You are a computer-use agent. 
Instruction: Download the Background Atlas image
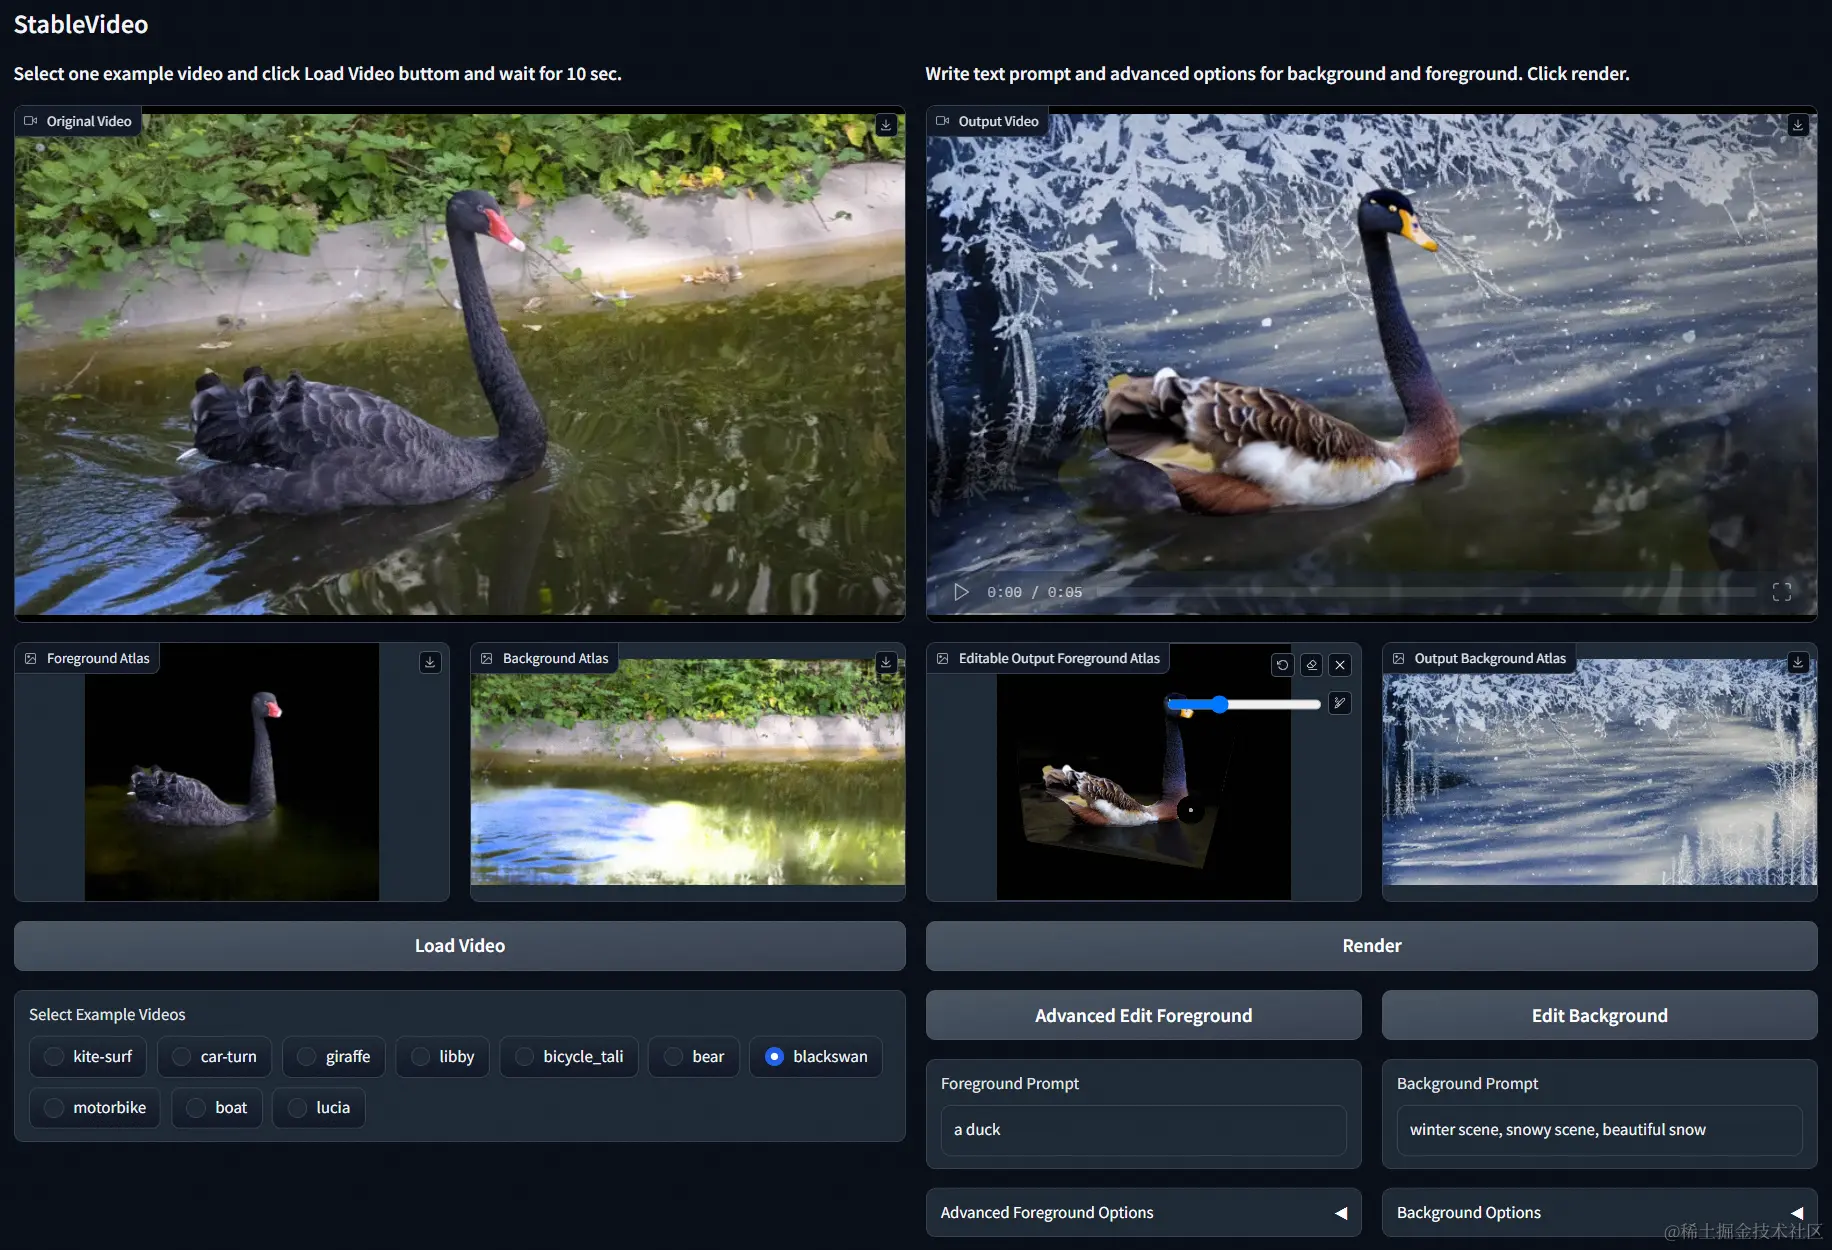[x=886, y=662]
